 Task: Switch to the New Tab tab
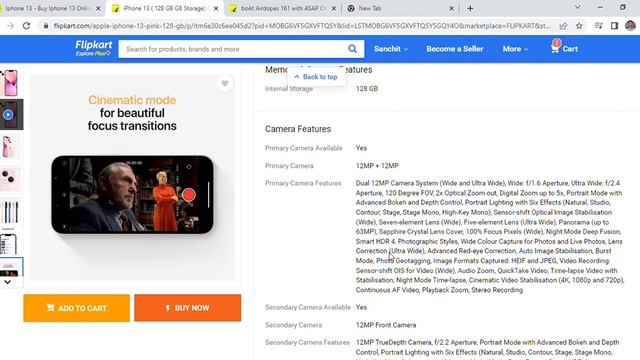pyautogui.click(x=401, y=8)
